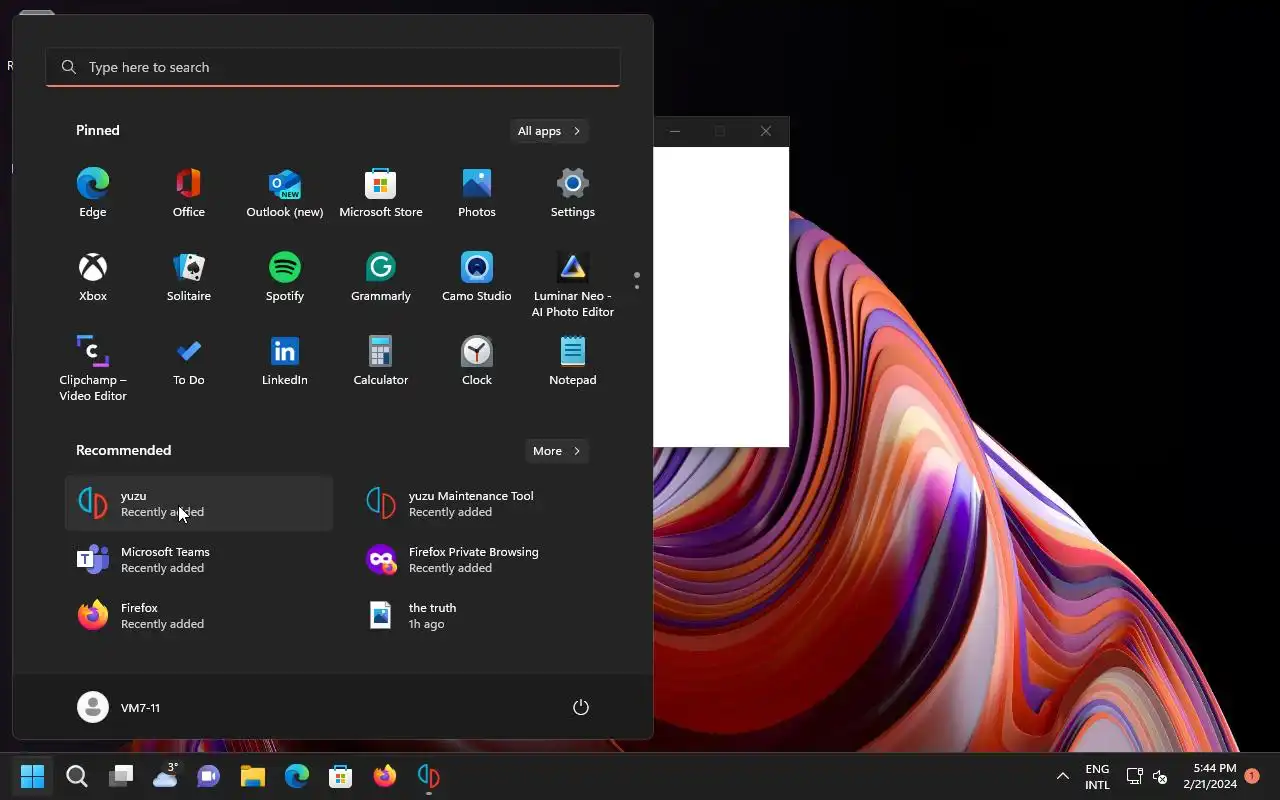Click the Windows Start button on the taskbar
The width and height of the screenshot is (1280, 800).
pos(33,776)
